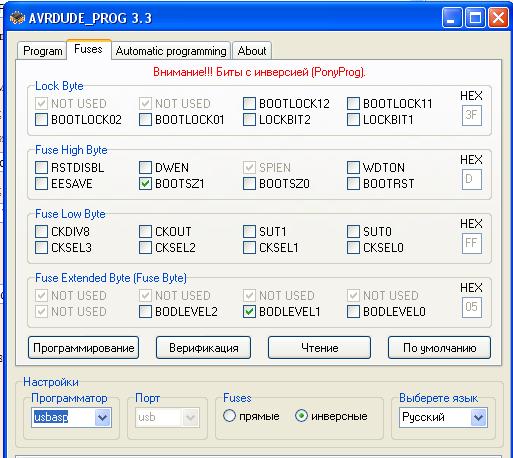The image size is (513, 458).
Task: Maximize the AVRDUDE_PROG window
Action: [x=475, y=17]
